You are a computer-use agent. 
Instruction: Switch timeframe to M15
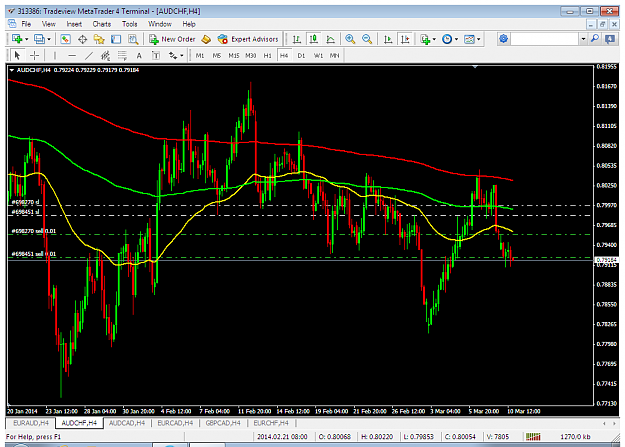234,55
